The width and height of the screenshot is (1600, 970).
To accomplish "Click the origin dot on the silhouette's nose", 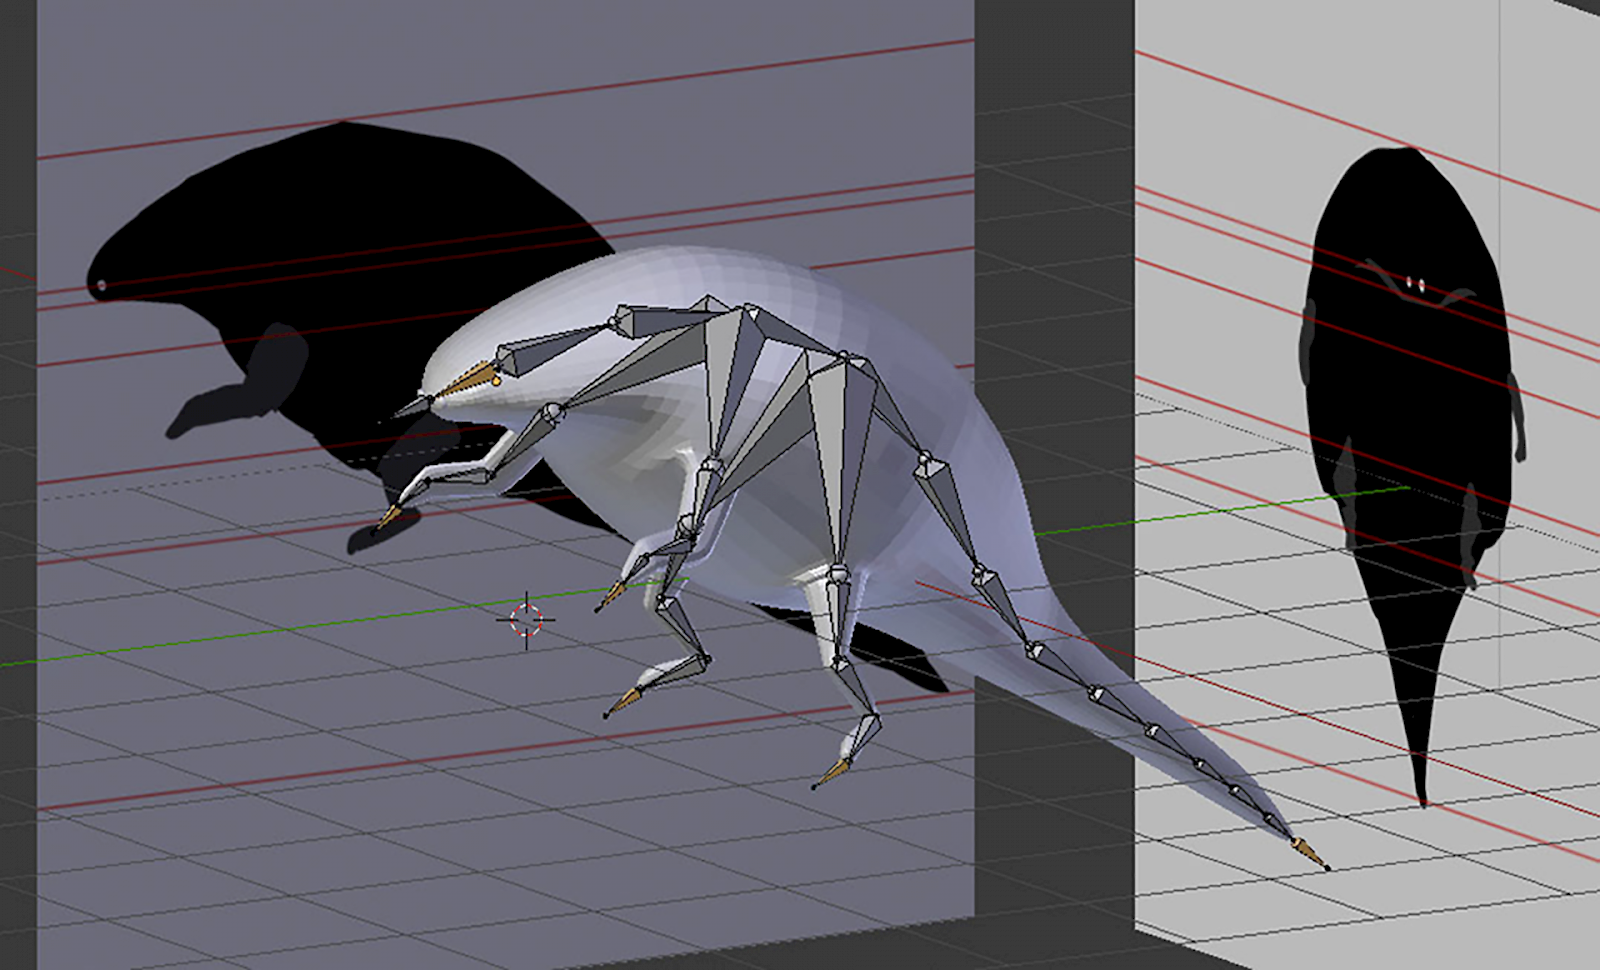I will pos(99,283).
